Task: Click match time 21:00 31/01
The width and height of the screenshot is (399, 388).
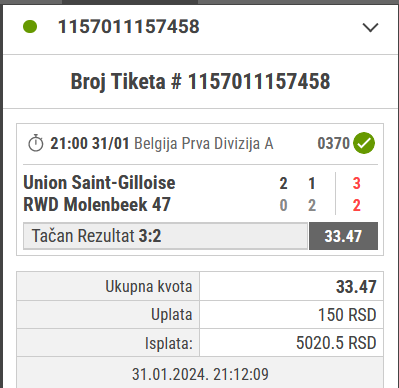Action: 90,144
